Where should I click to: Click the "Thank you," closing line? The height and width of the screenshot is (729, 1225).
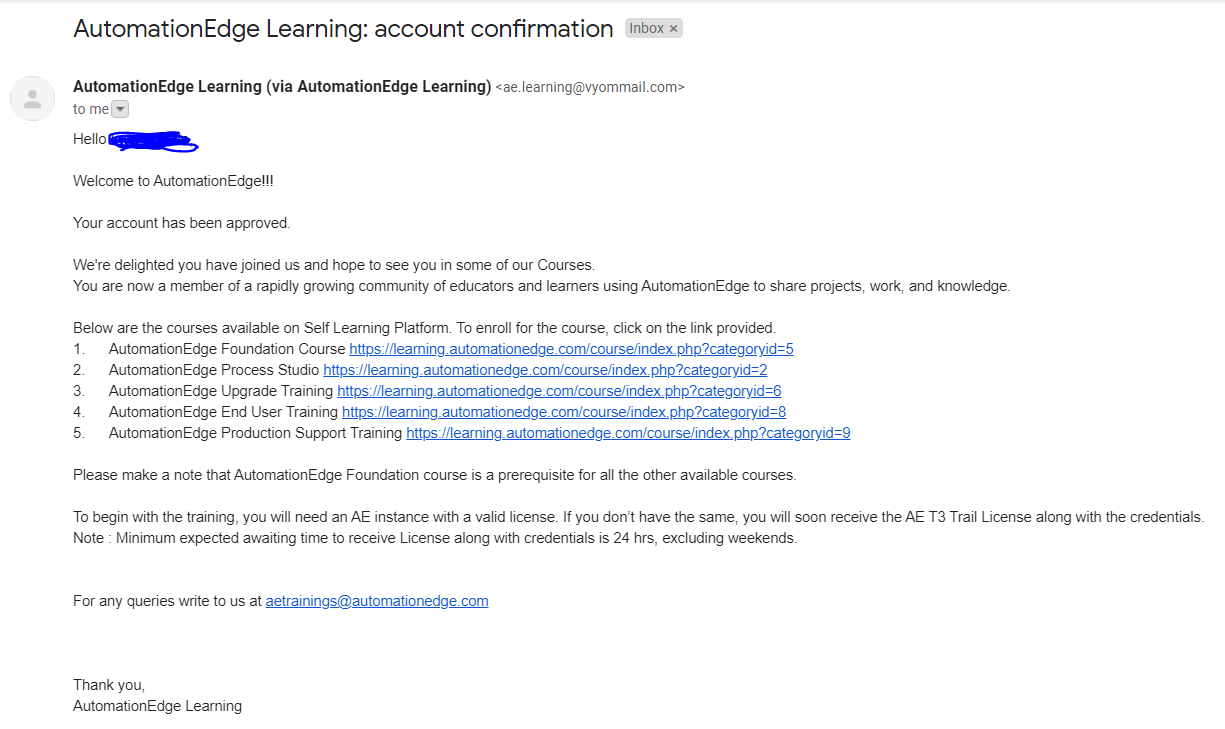pos(109,685)
